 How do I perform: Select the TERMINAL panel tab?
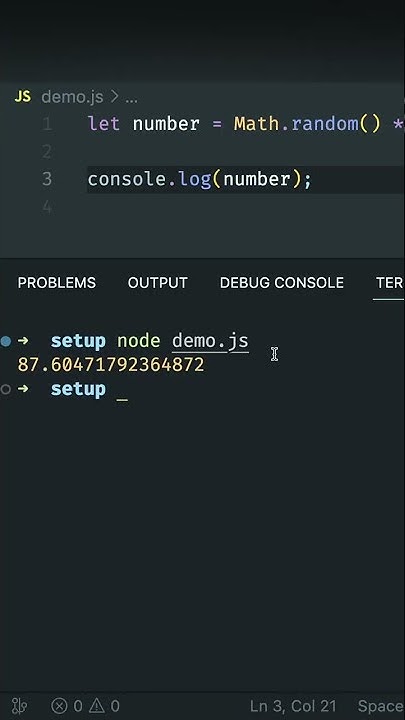(x=390, y=282)
